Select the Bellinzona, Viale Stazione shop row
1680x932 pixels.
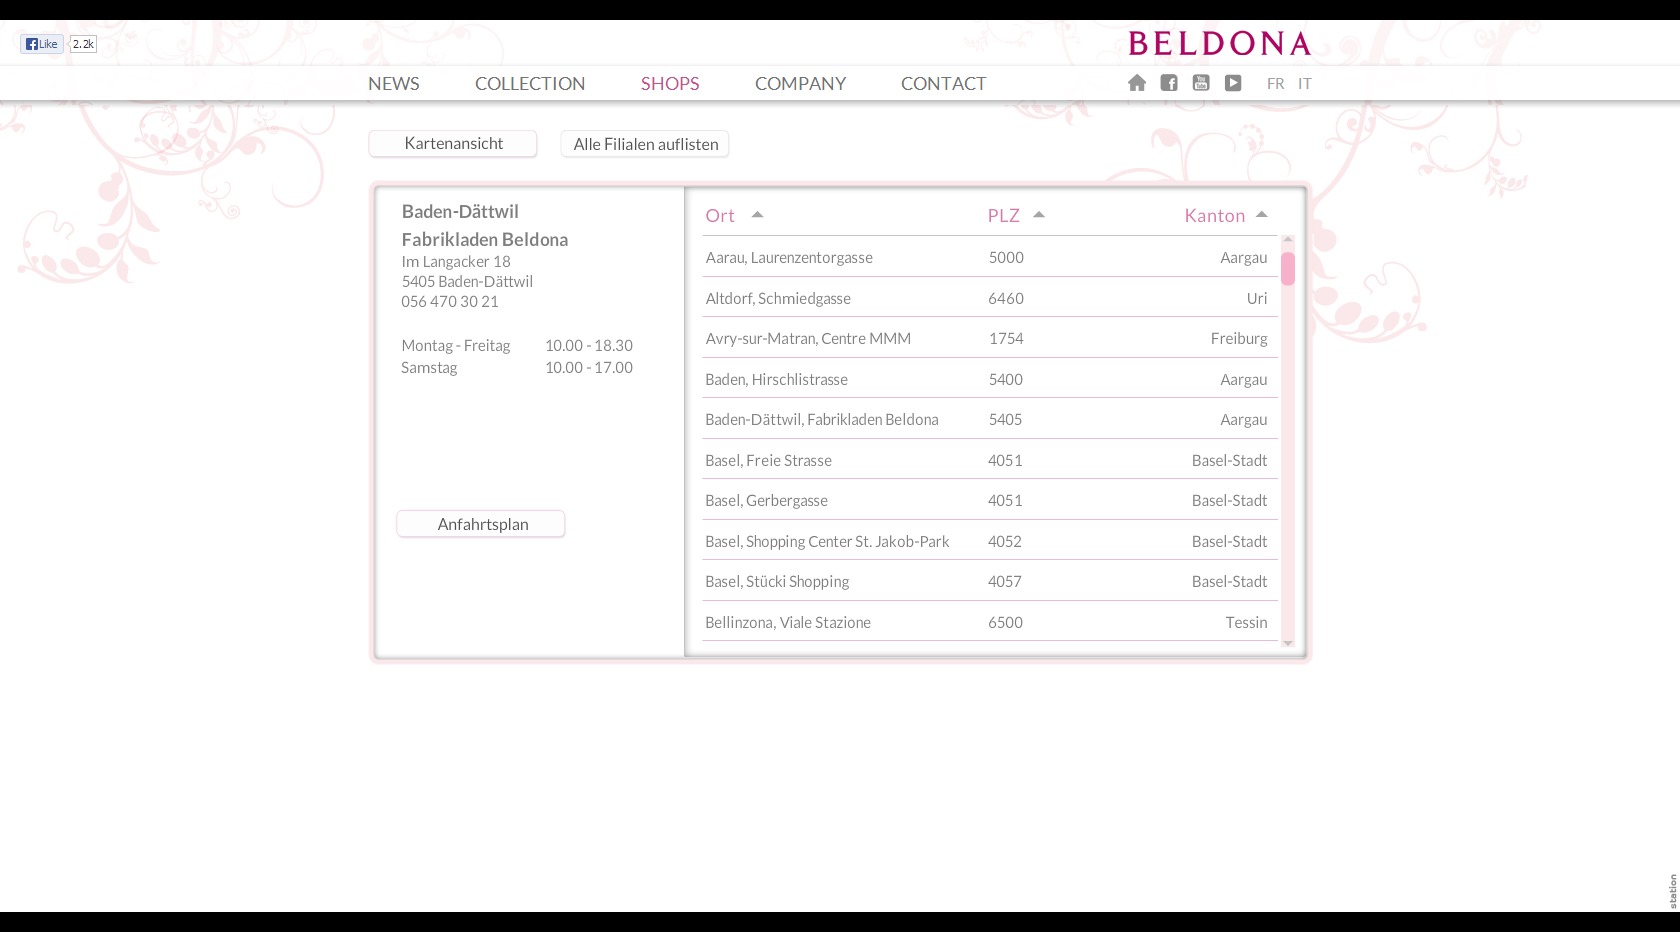(x=788, y=622)
